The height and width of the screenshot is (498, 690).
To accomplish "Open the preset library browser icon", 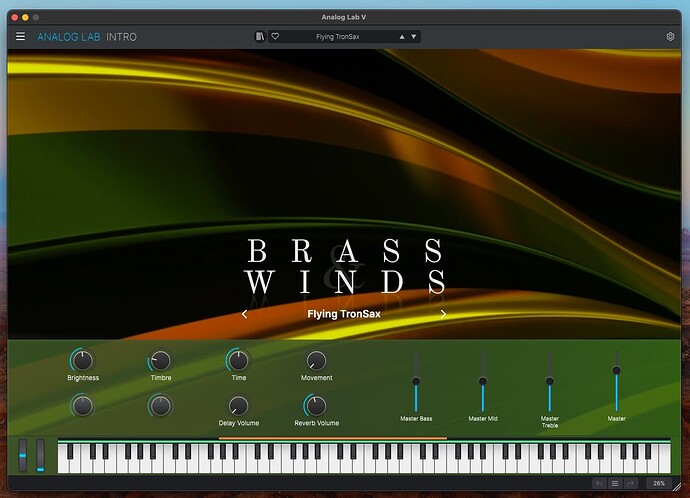I will pyautogui.click(x=260, y=37).
